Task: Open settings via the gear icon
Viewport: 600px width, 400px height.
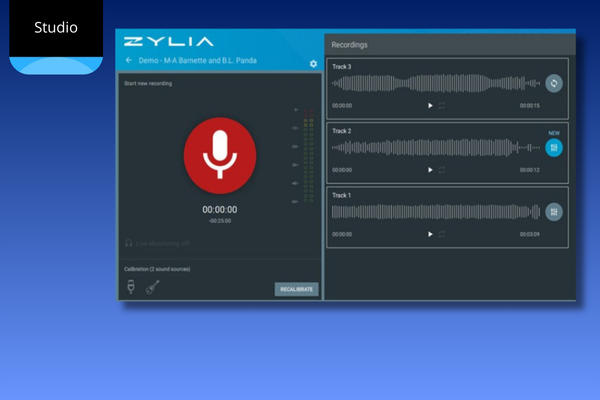Action: pos(313,64)
